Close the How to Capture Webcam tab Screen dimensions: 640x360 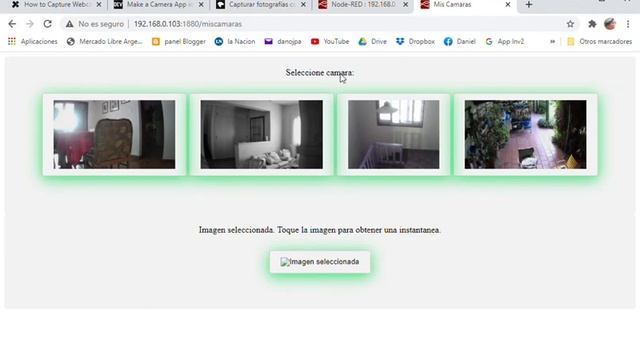[x=99, y=5]
